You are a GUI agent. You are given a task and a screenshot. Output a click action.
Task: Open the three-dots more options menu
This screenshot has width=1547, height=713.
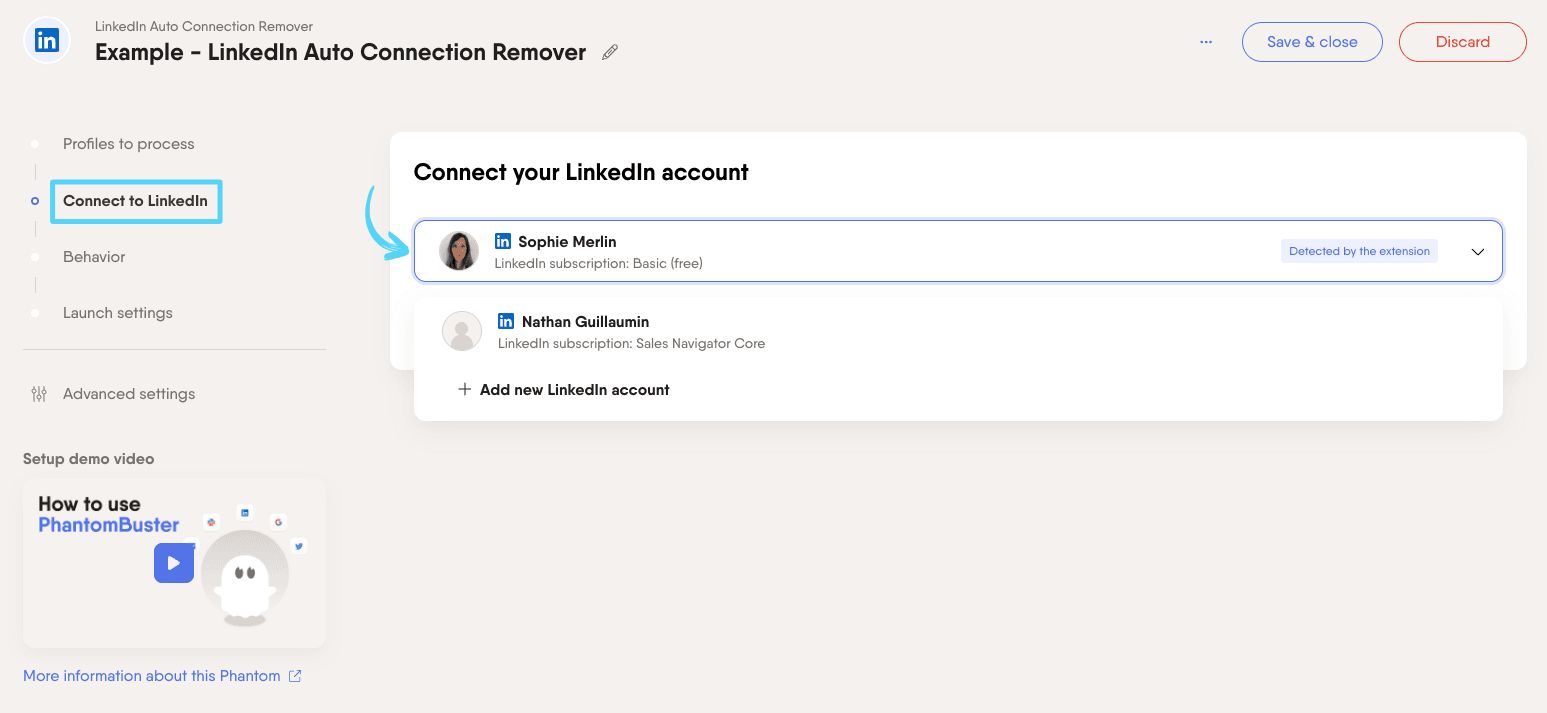pyautogui.click(x=1206, y=42)
